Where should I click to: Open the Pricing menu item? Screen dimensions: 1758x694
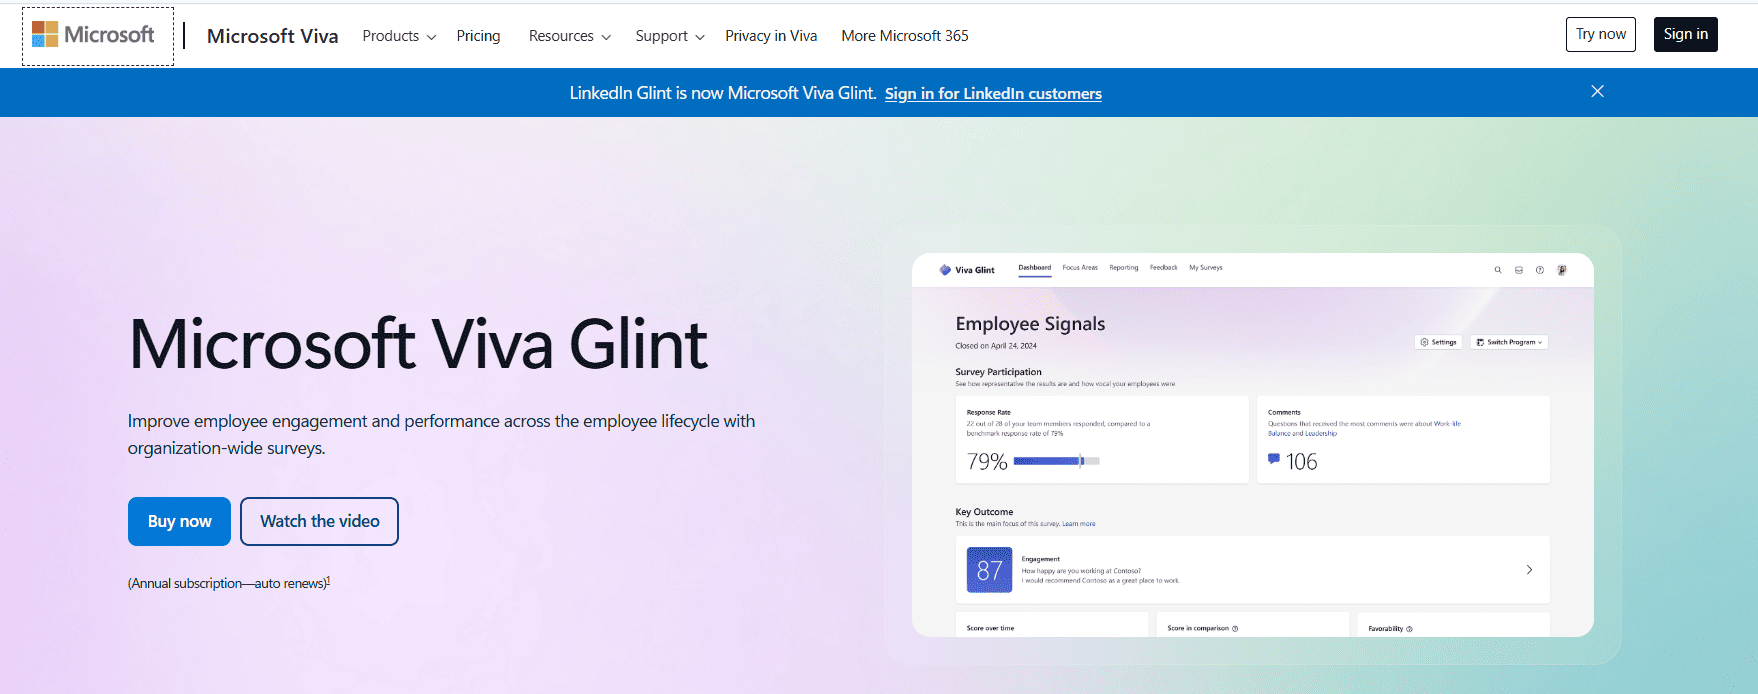478,36
